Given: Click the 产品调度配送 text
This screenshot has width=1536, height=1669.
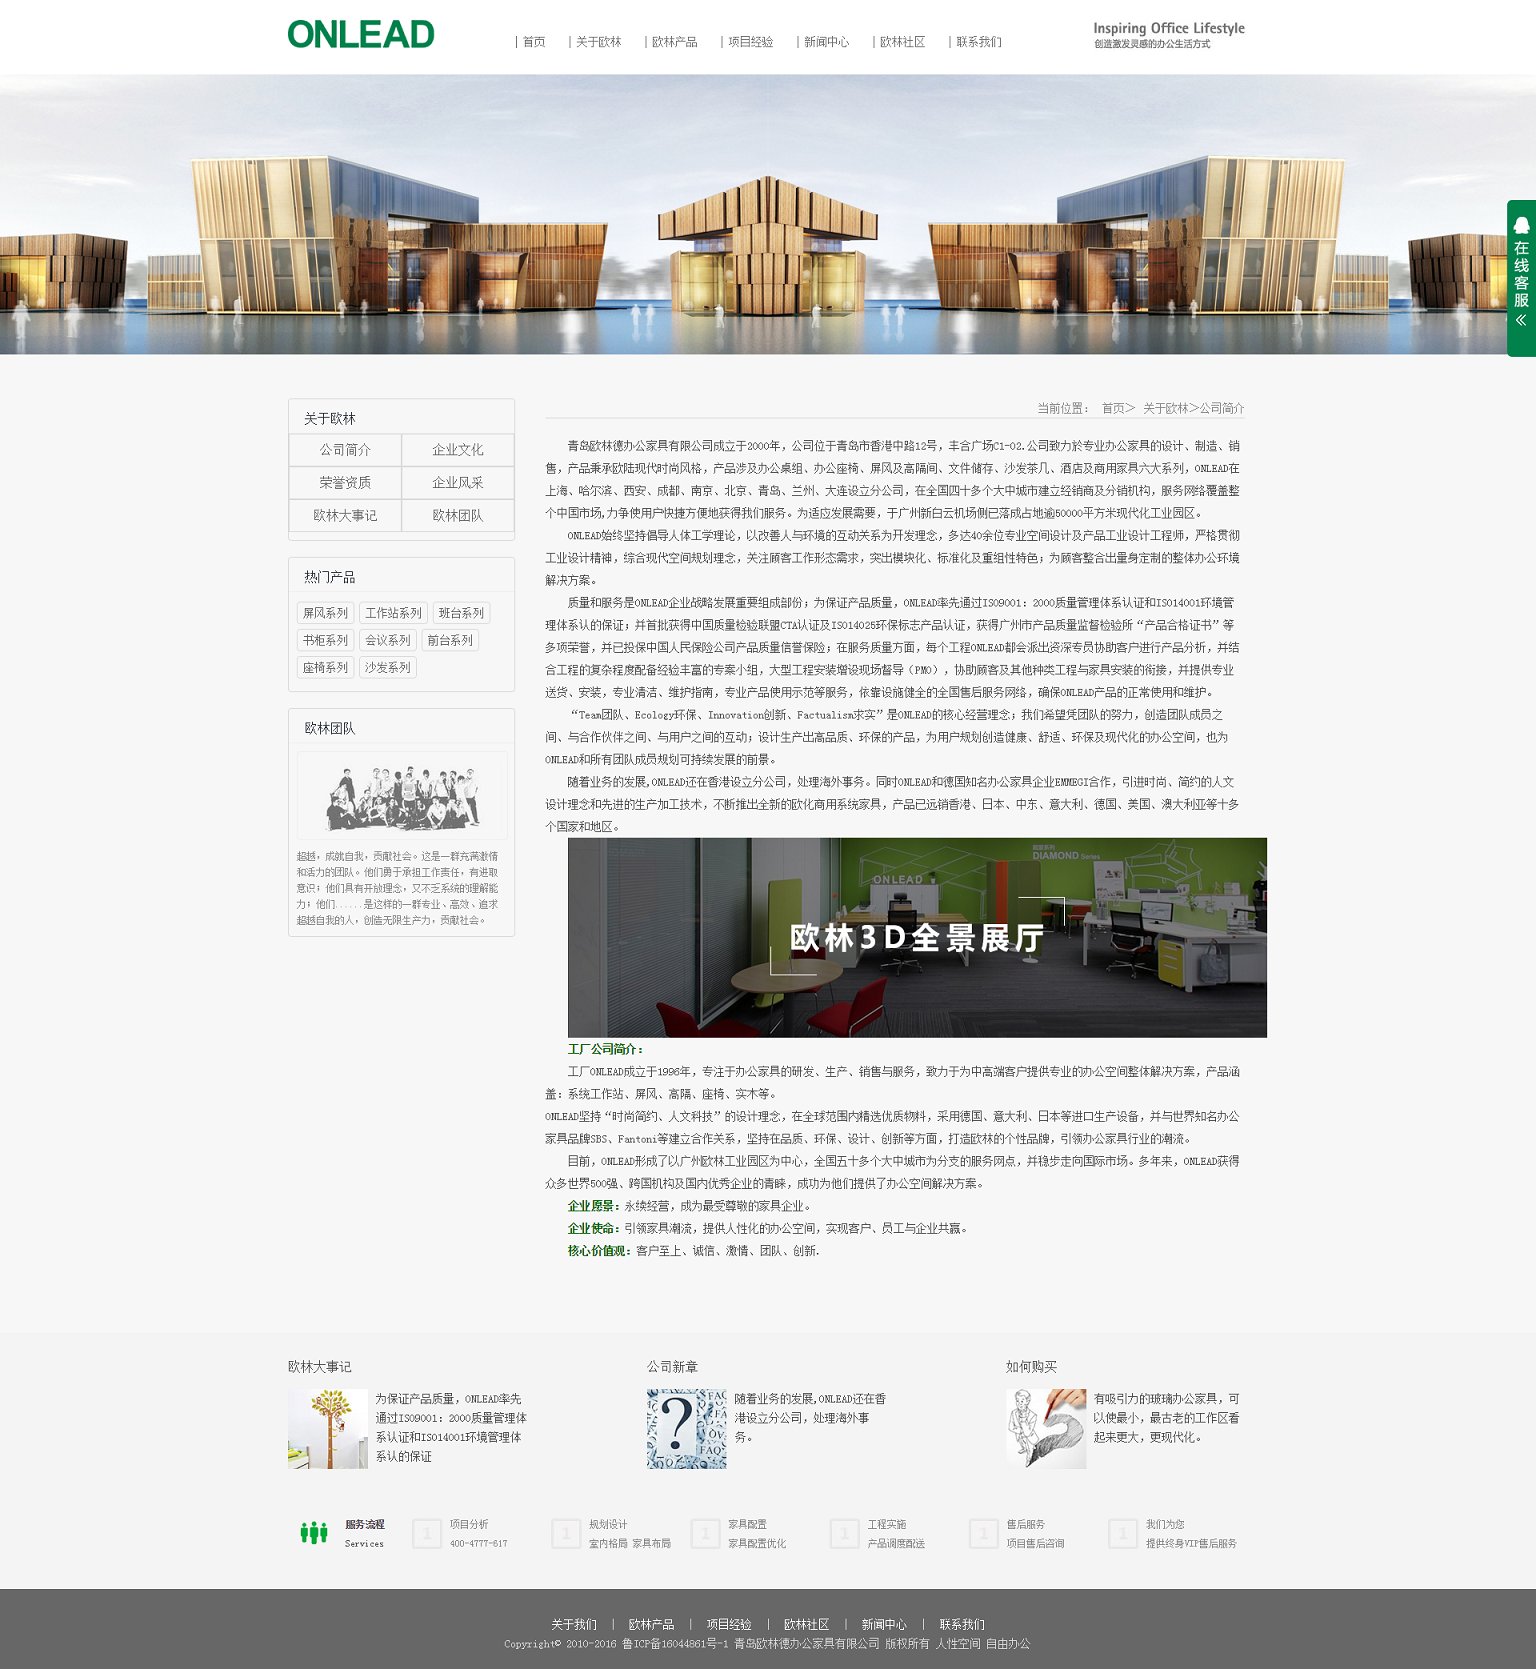Looking at the screenshot, I should coord(896,1544).
